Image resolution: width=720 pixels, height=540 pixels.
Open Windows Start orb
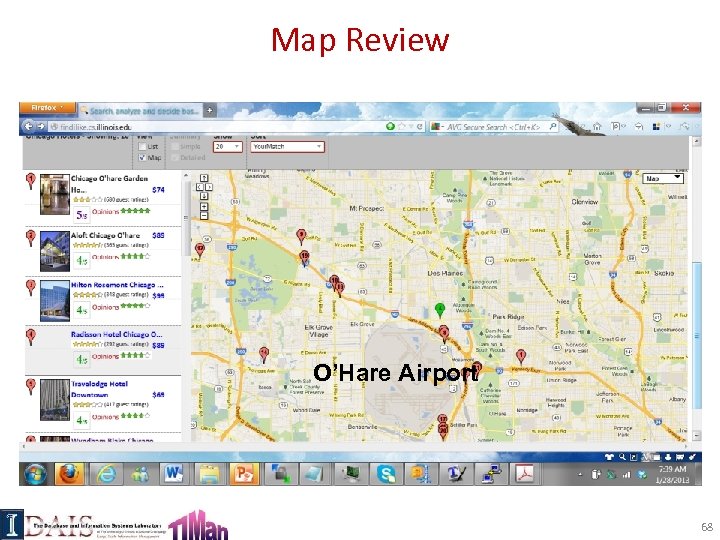pos(35,474)
